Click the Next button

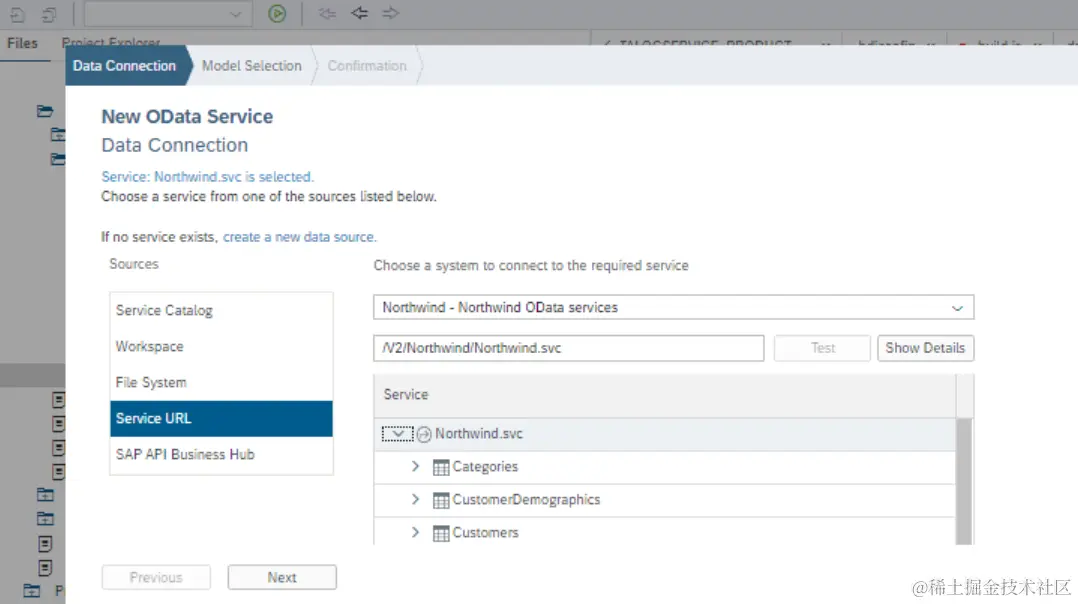[x=282, y=577]
